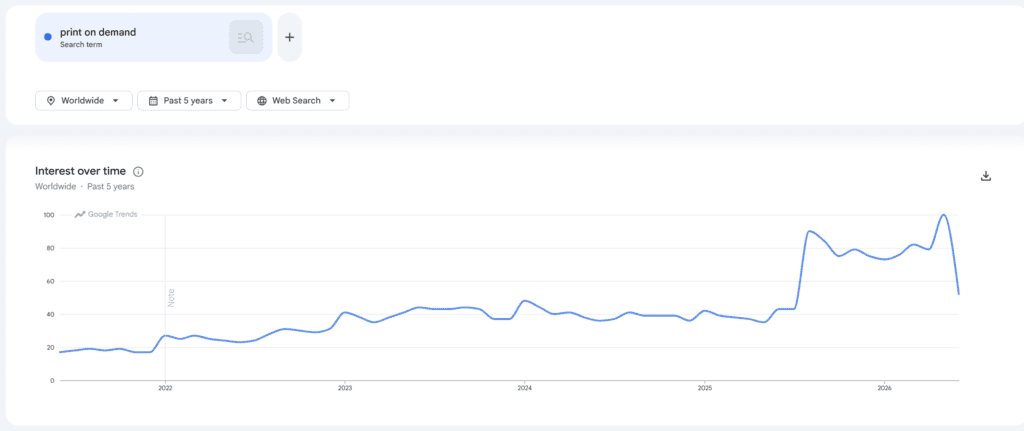Click the Note marker on the chart
Image resolution: width=1024 pixels, height=431 pixels.
click(171, 298)
